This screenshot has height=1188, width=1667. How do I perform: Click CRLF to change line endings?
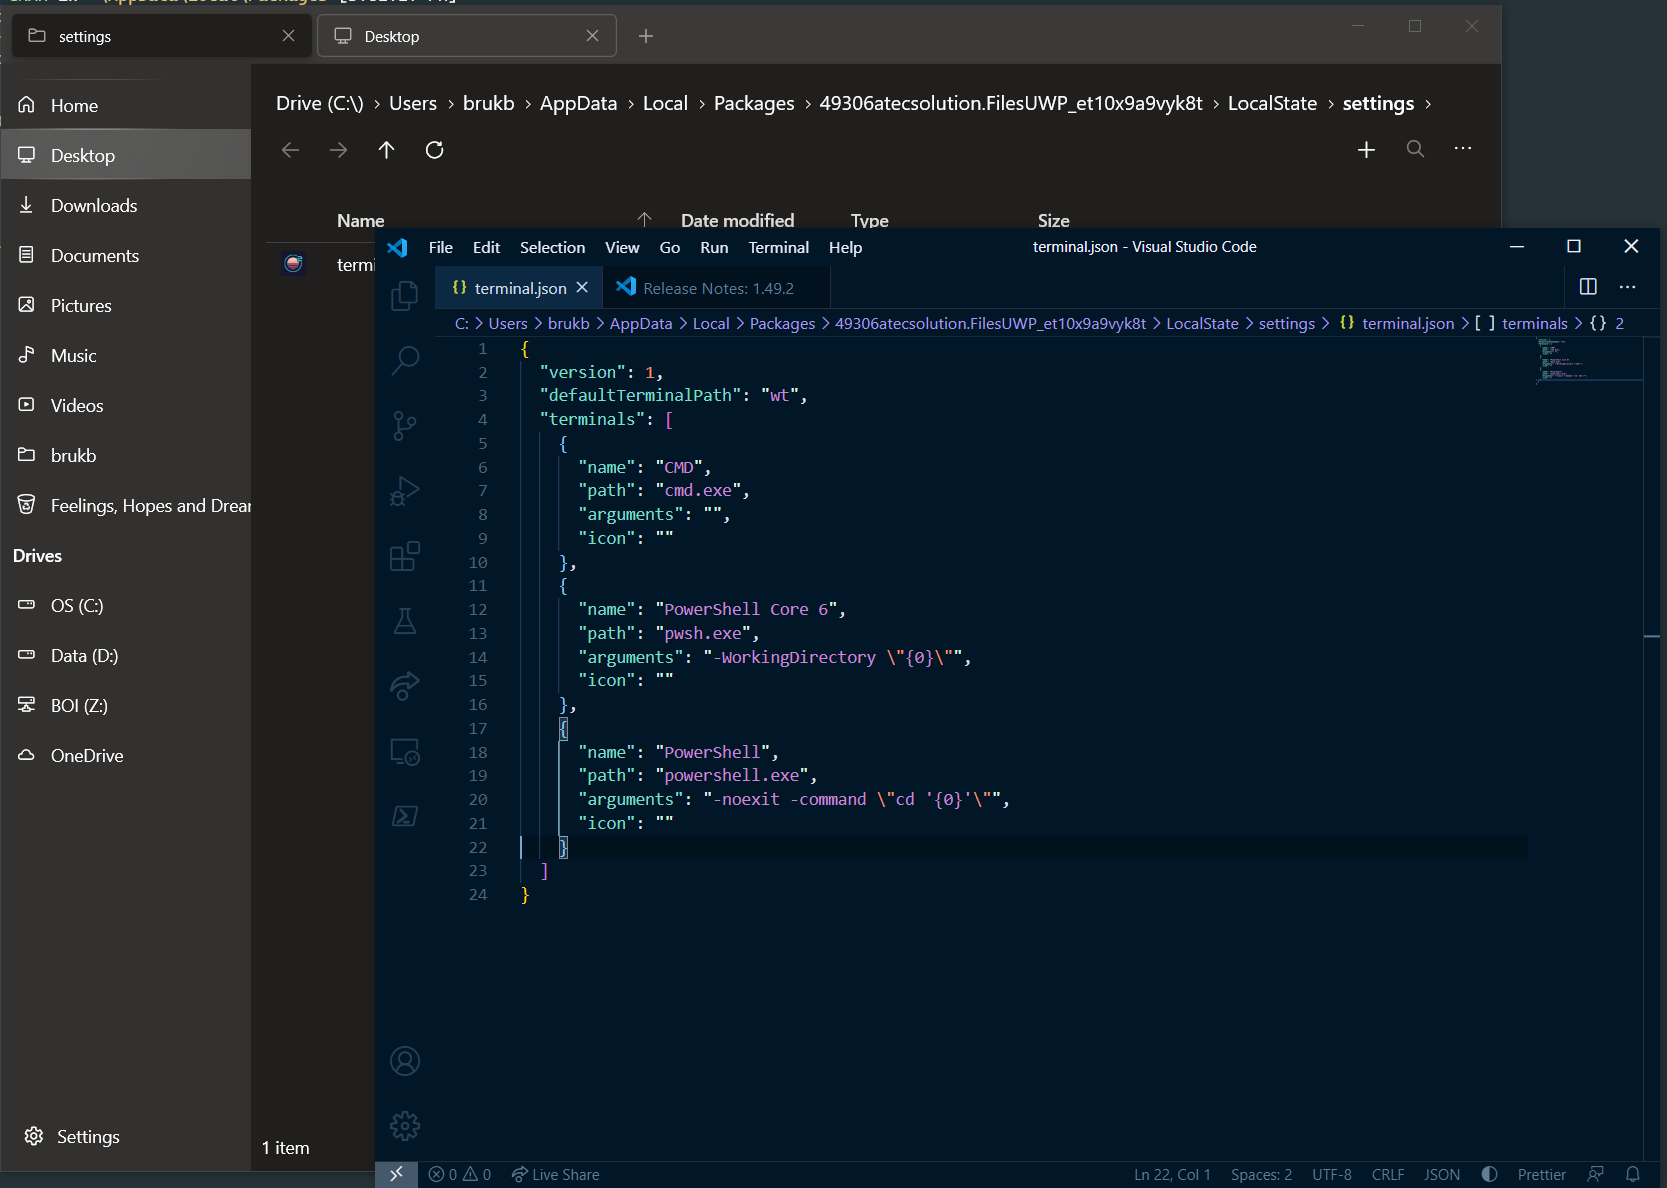[1388, 1174]
